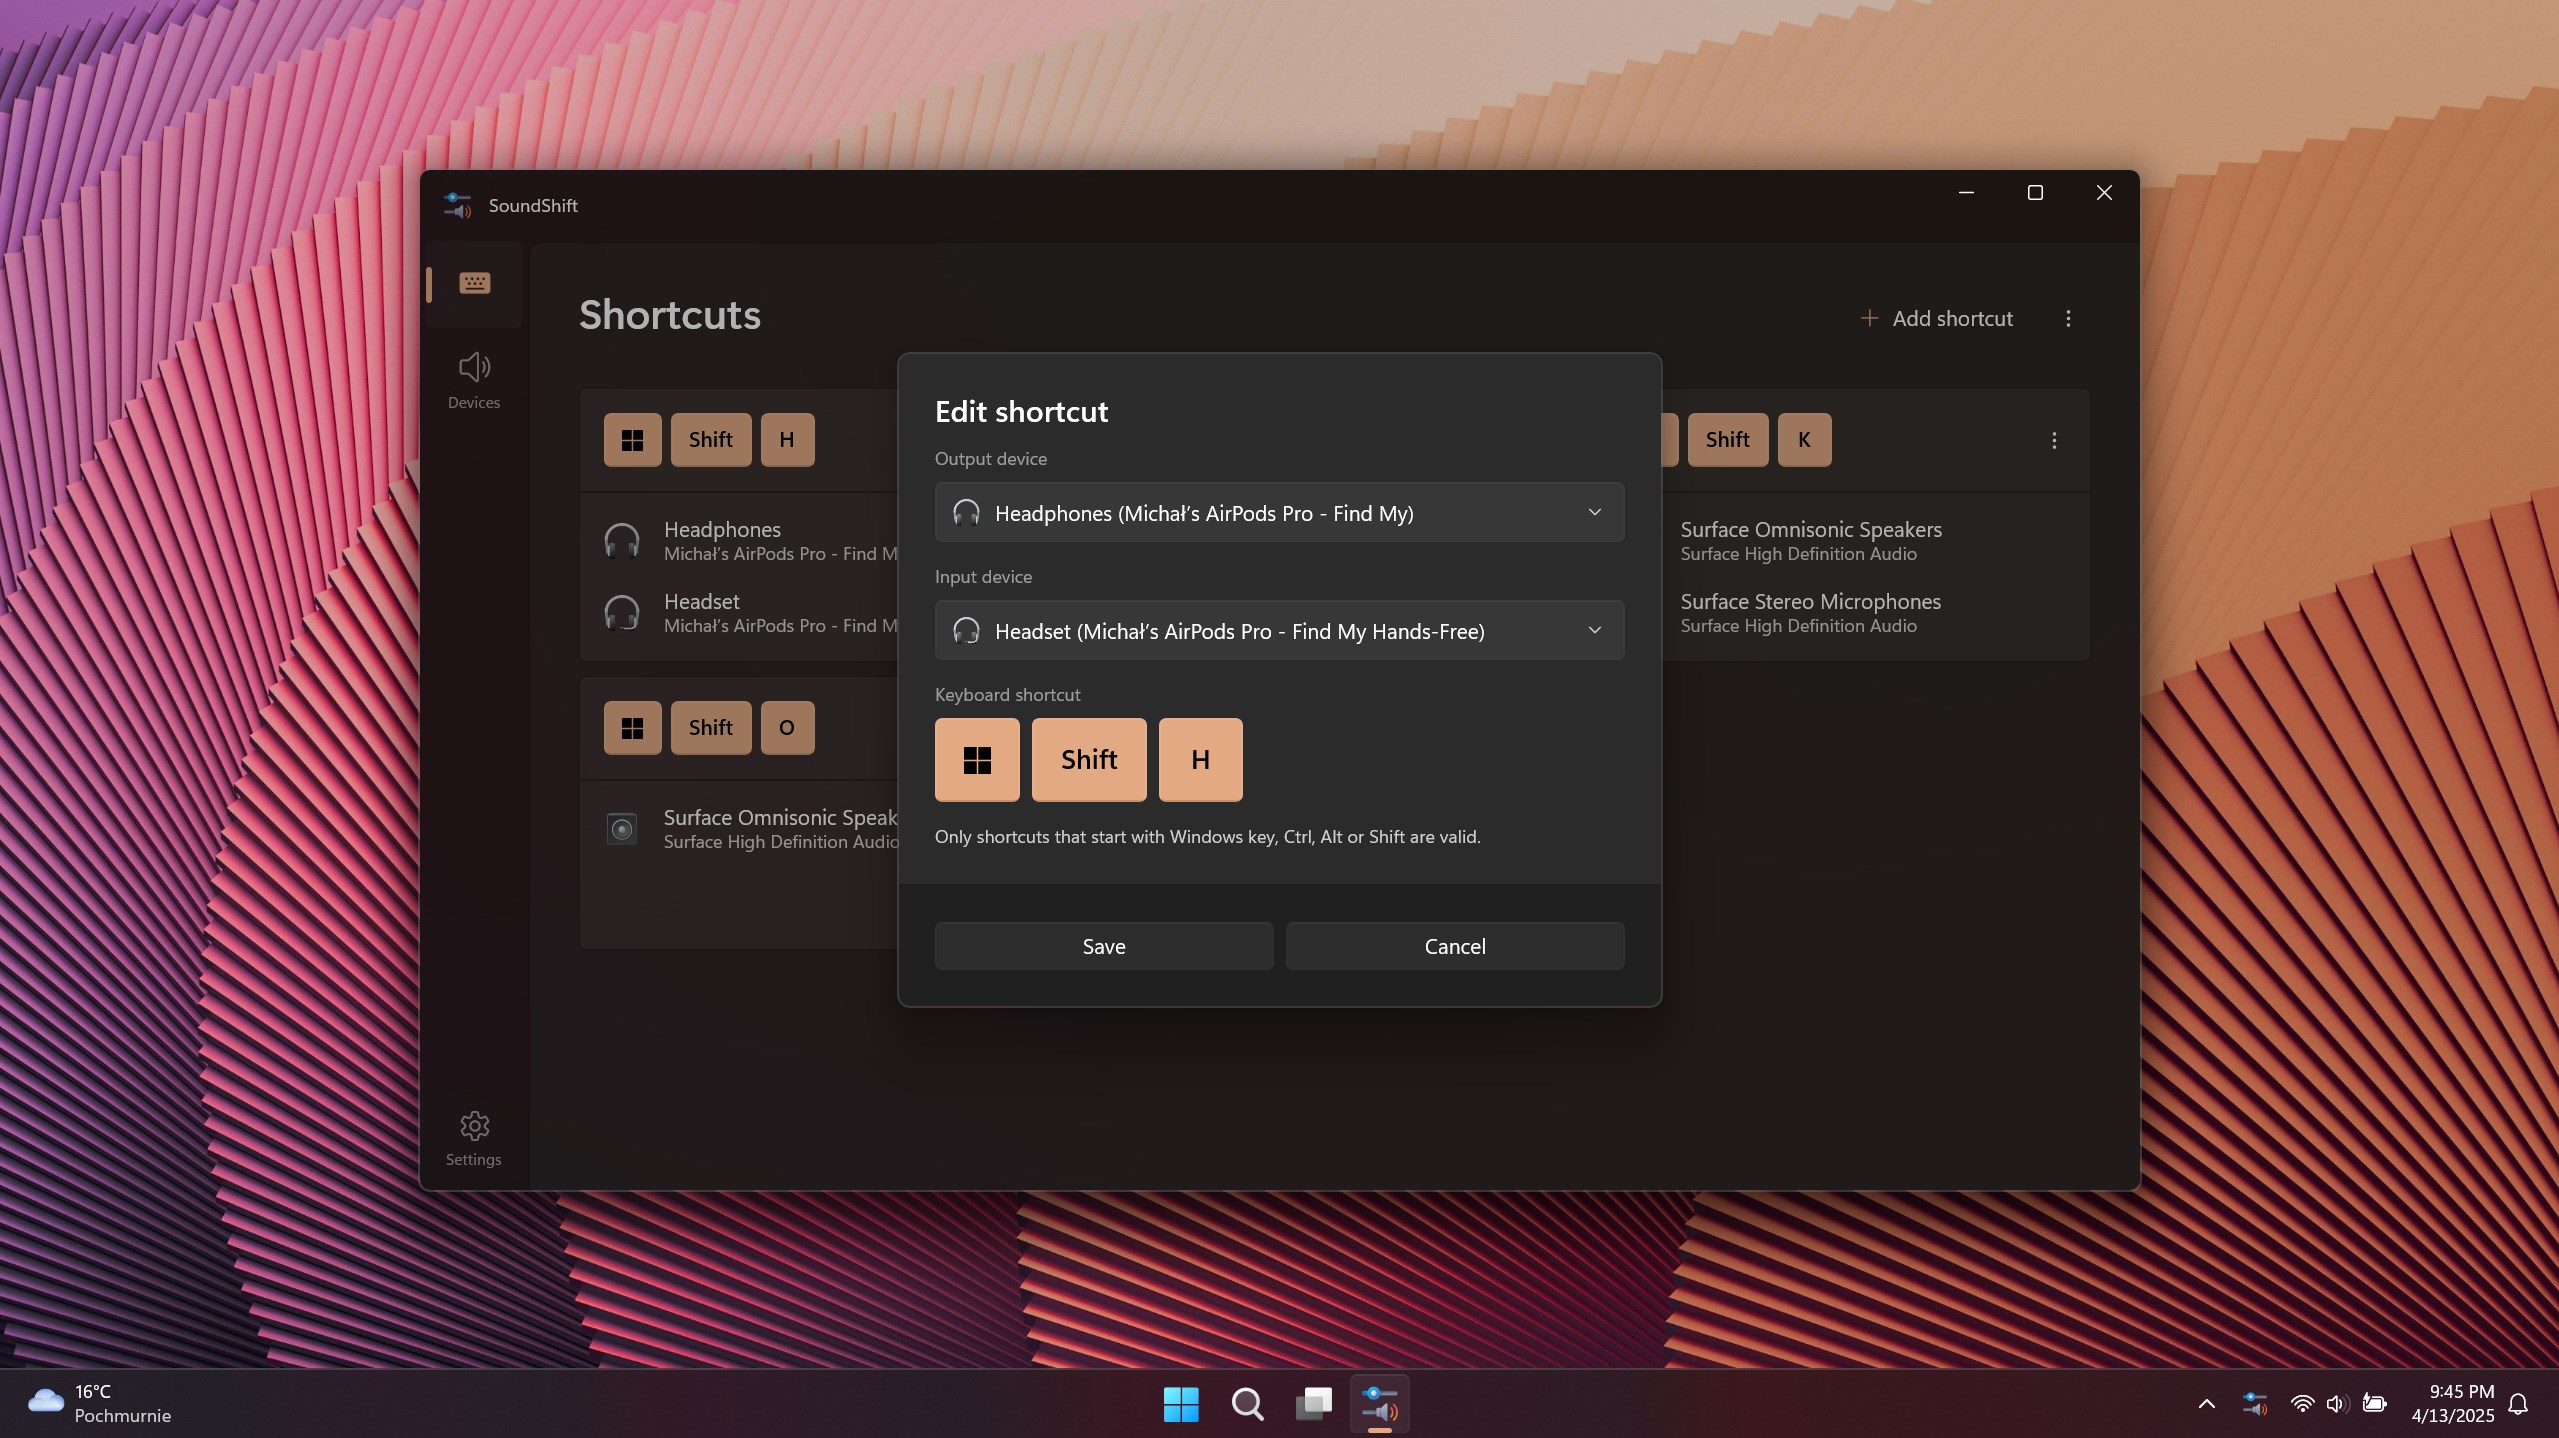Image resolution: width=2559 pixels, height=1438 pixels.
Task: Select Headset text in first shortcut card
Action: (702, 601)
